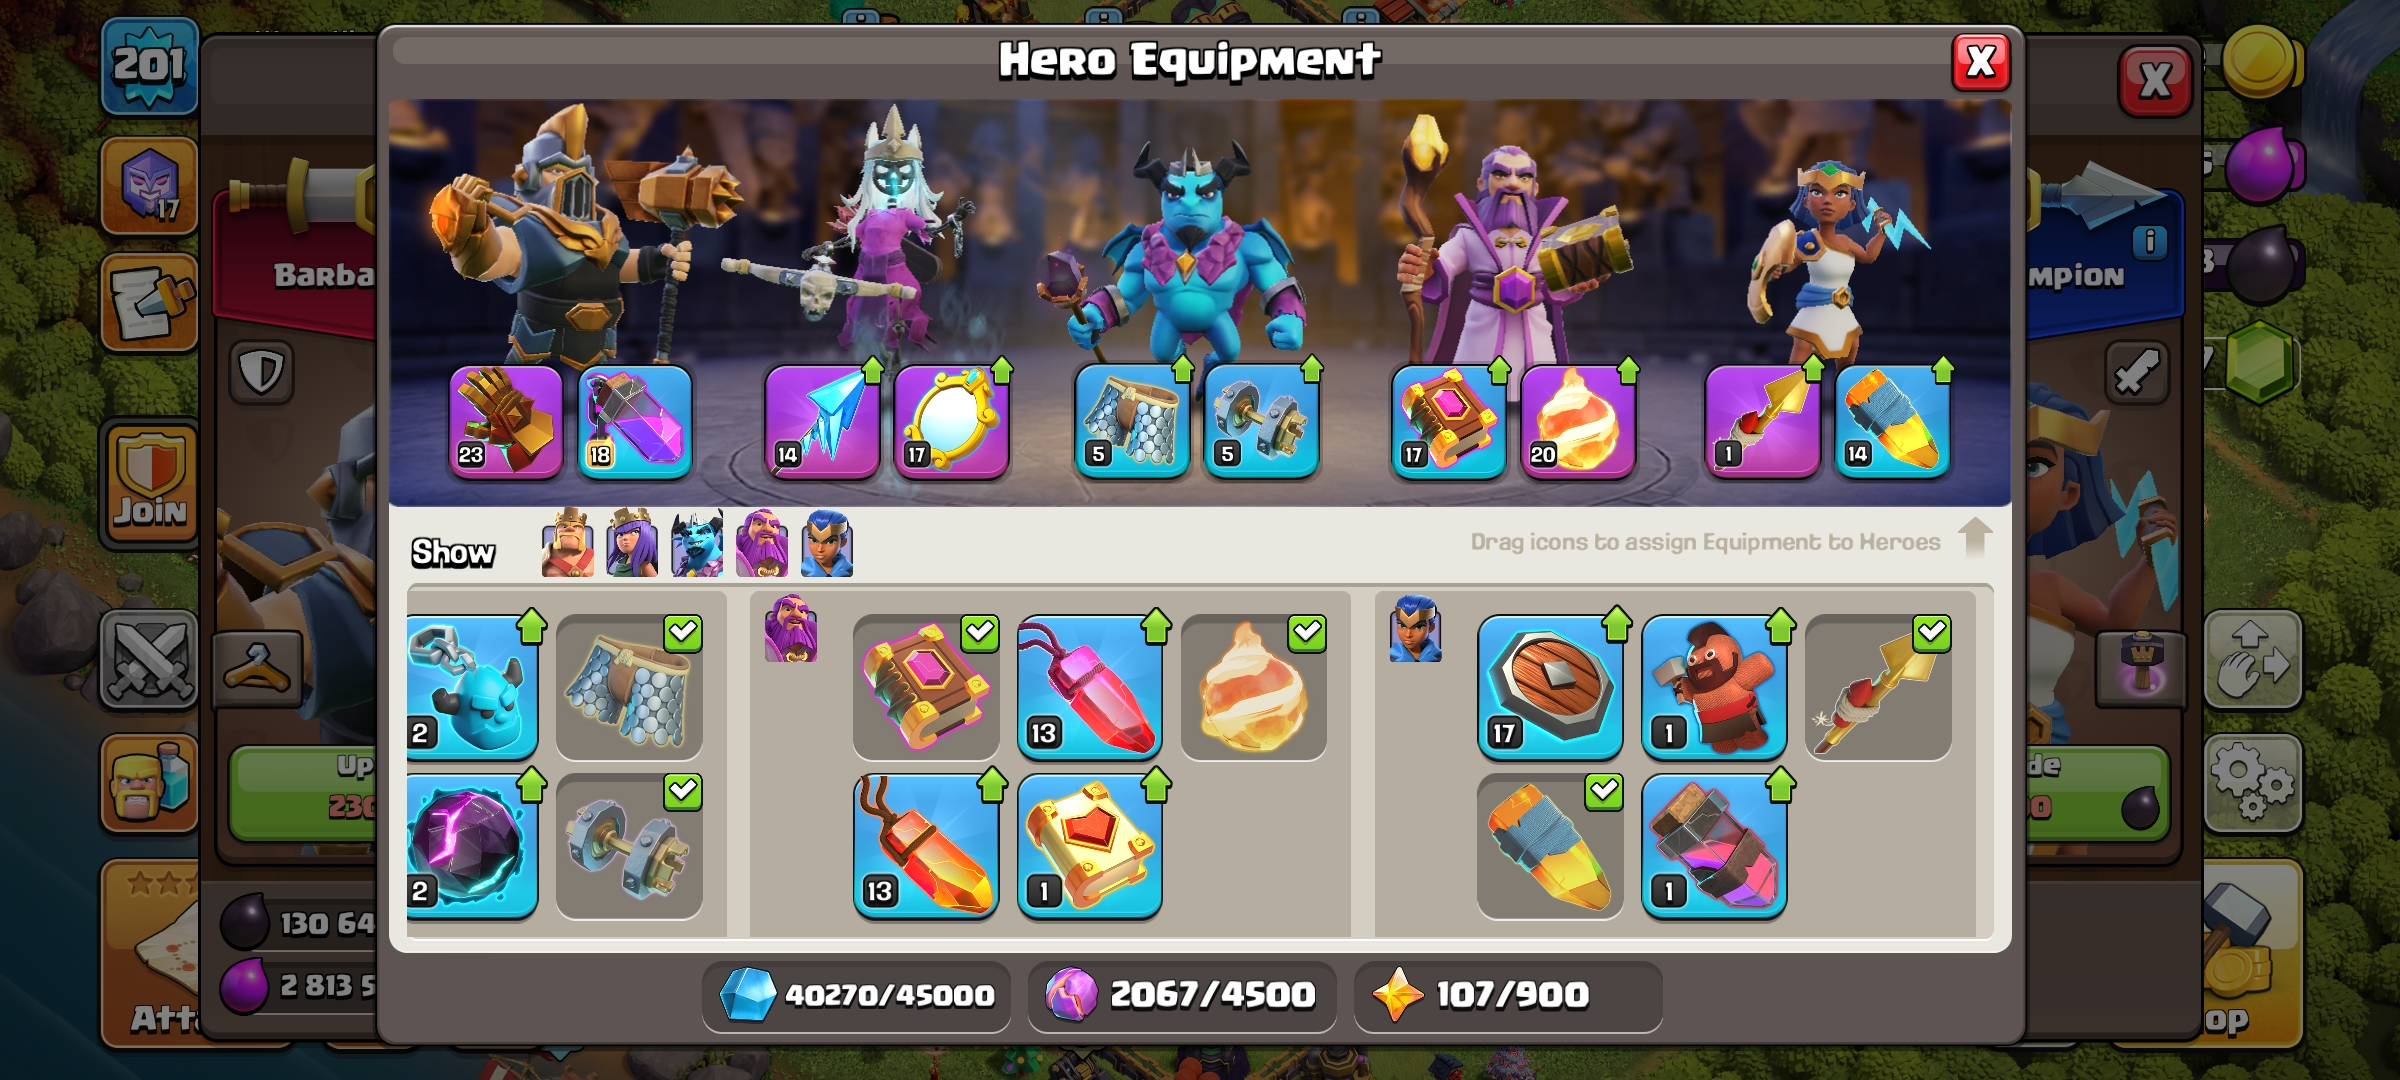Tap the starry ore counter 107/900
2400x1080 pixels.
point(1508,995)
